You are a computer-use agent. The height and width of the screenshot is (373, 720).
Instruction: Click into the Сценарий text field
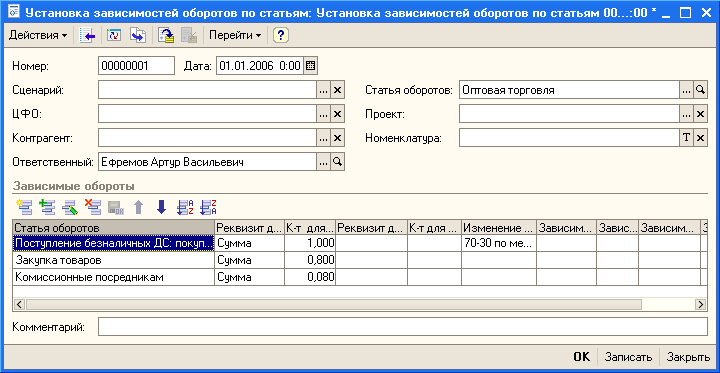207,90
